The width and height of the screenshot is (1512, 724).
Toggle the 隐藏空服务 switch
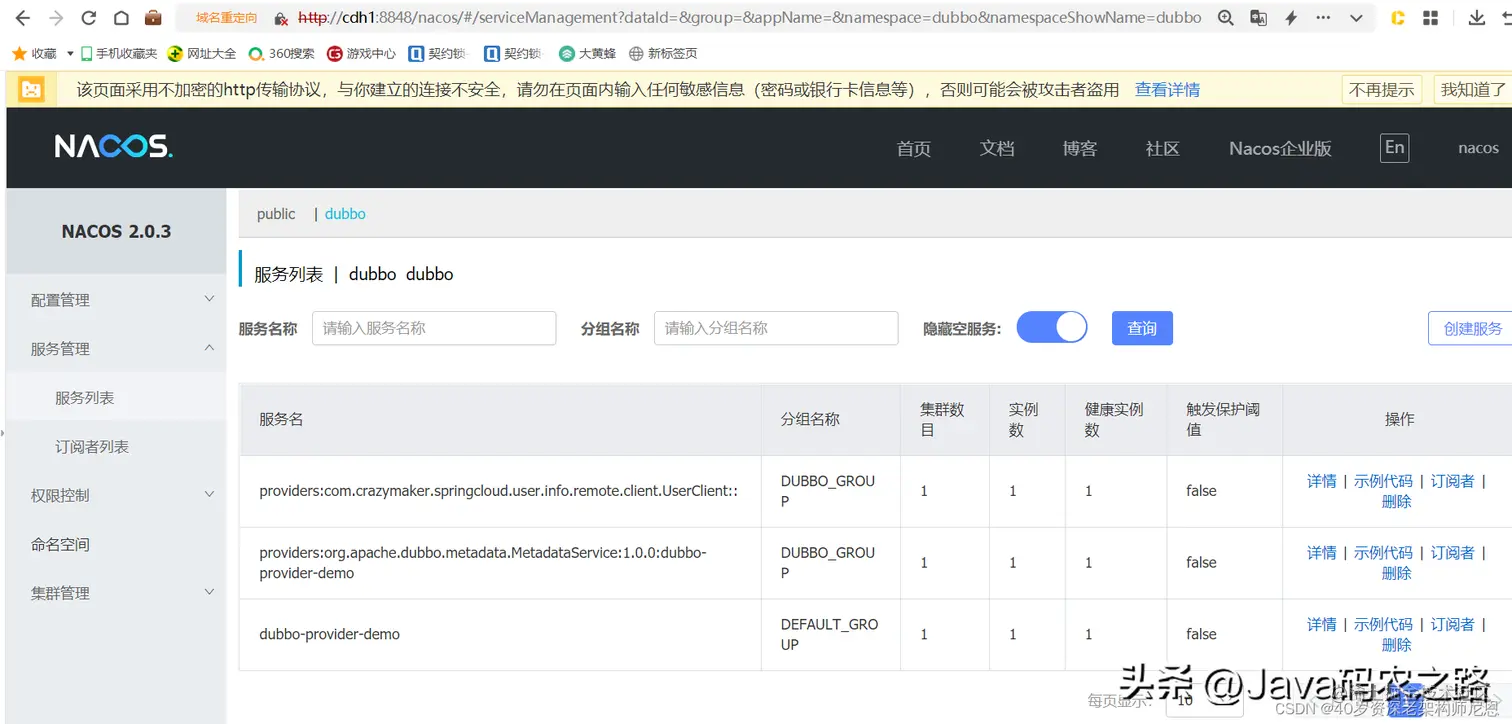click(1052, 327)
